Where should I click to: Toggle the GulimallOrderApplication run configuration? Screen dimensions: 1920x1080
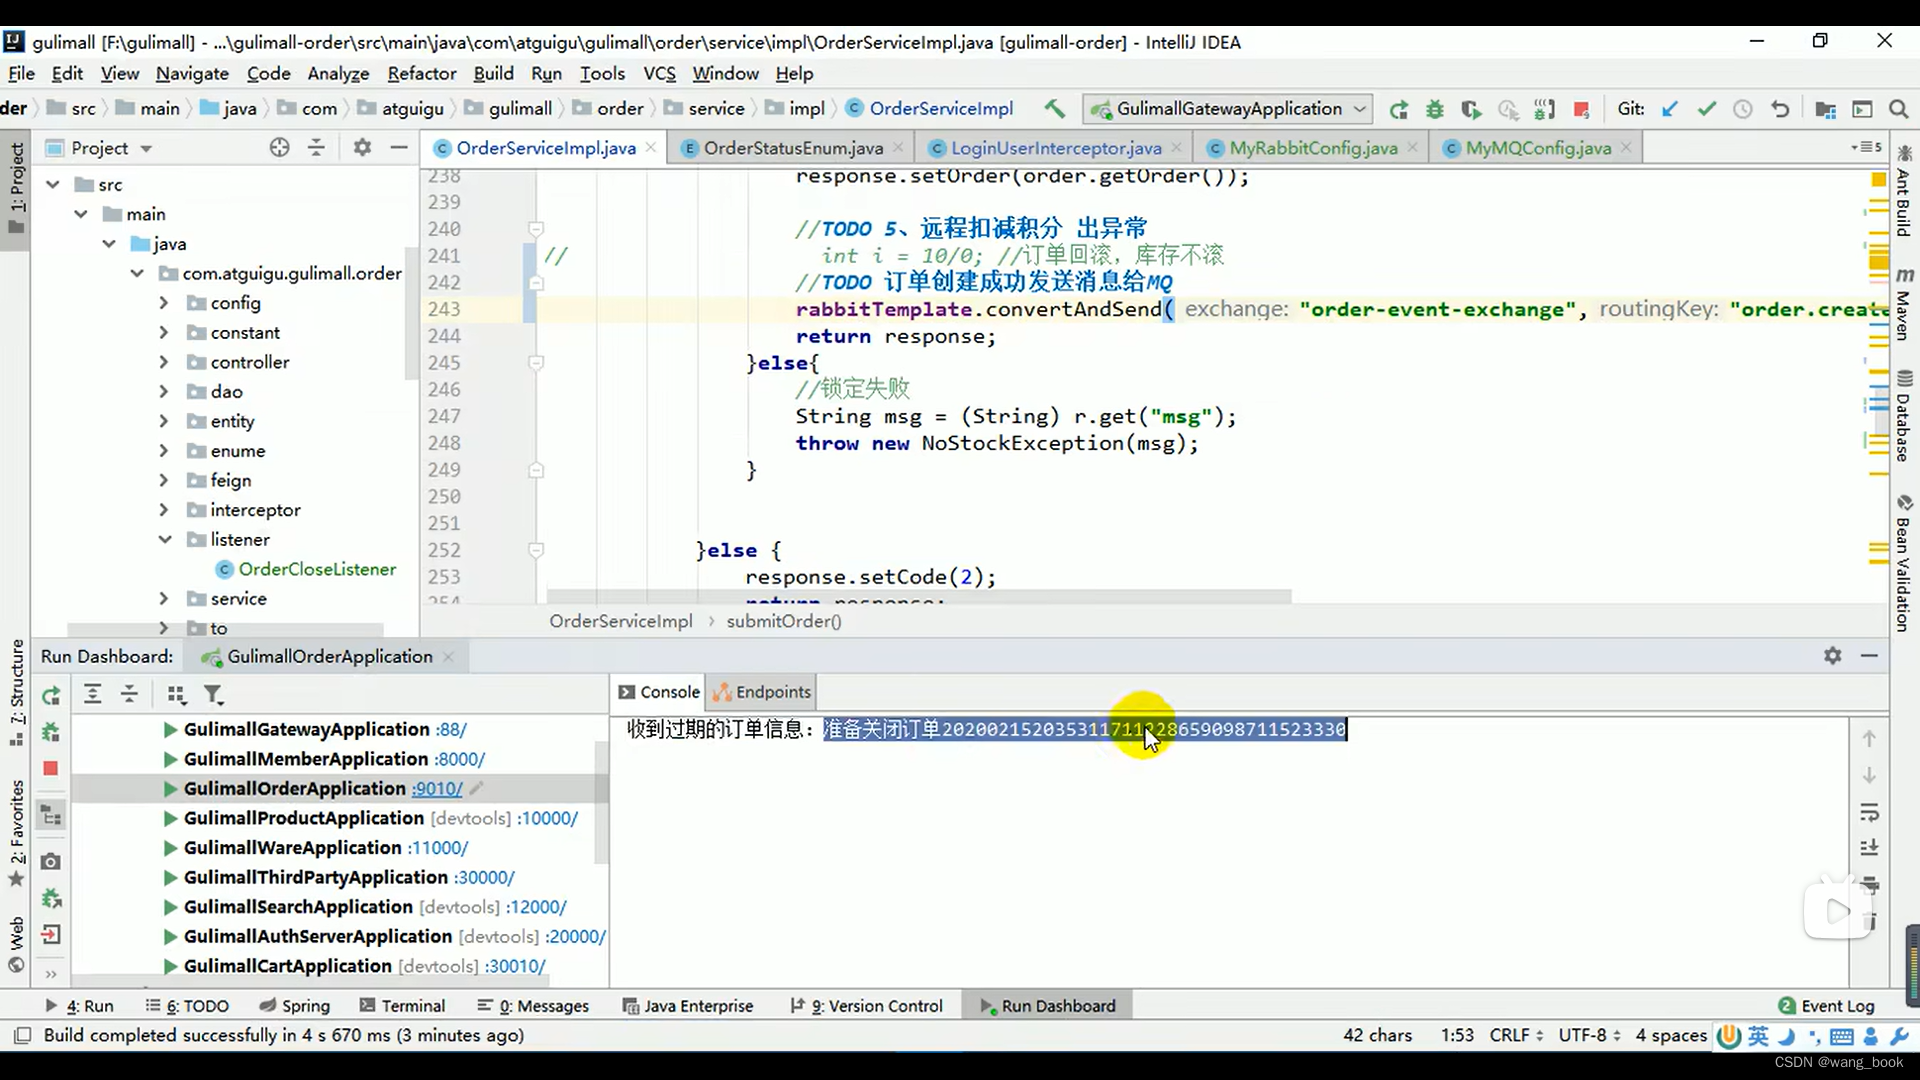(169, 789)
